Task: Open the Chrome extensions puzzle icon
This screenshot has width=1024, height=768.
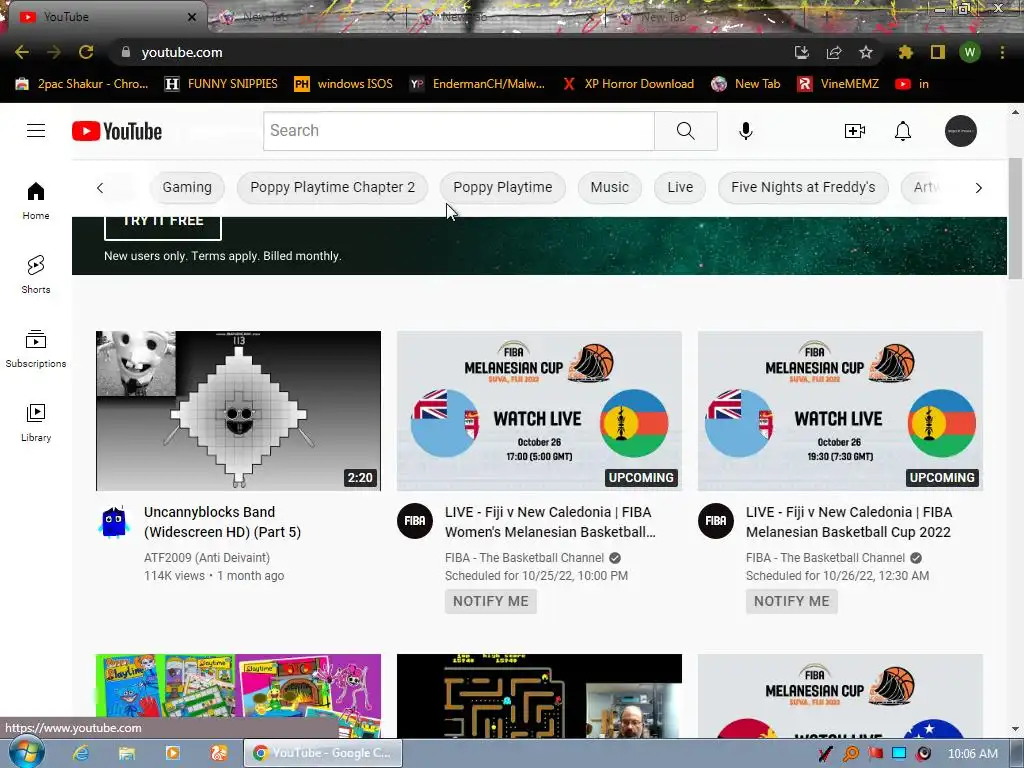Action: (906, 52)
